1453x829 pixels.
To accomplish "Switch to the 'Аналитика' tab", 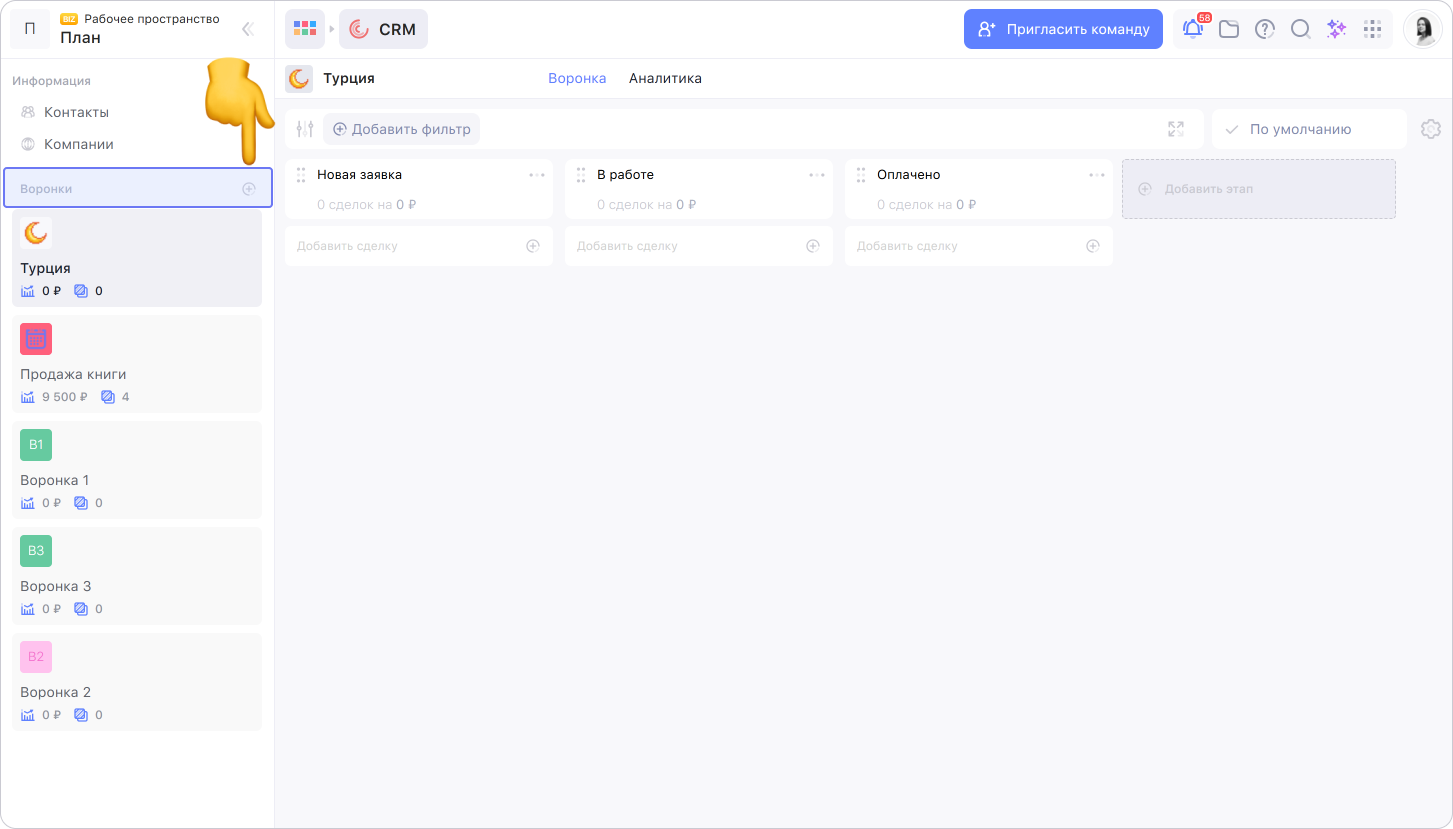I will click(665, 78).
